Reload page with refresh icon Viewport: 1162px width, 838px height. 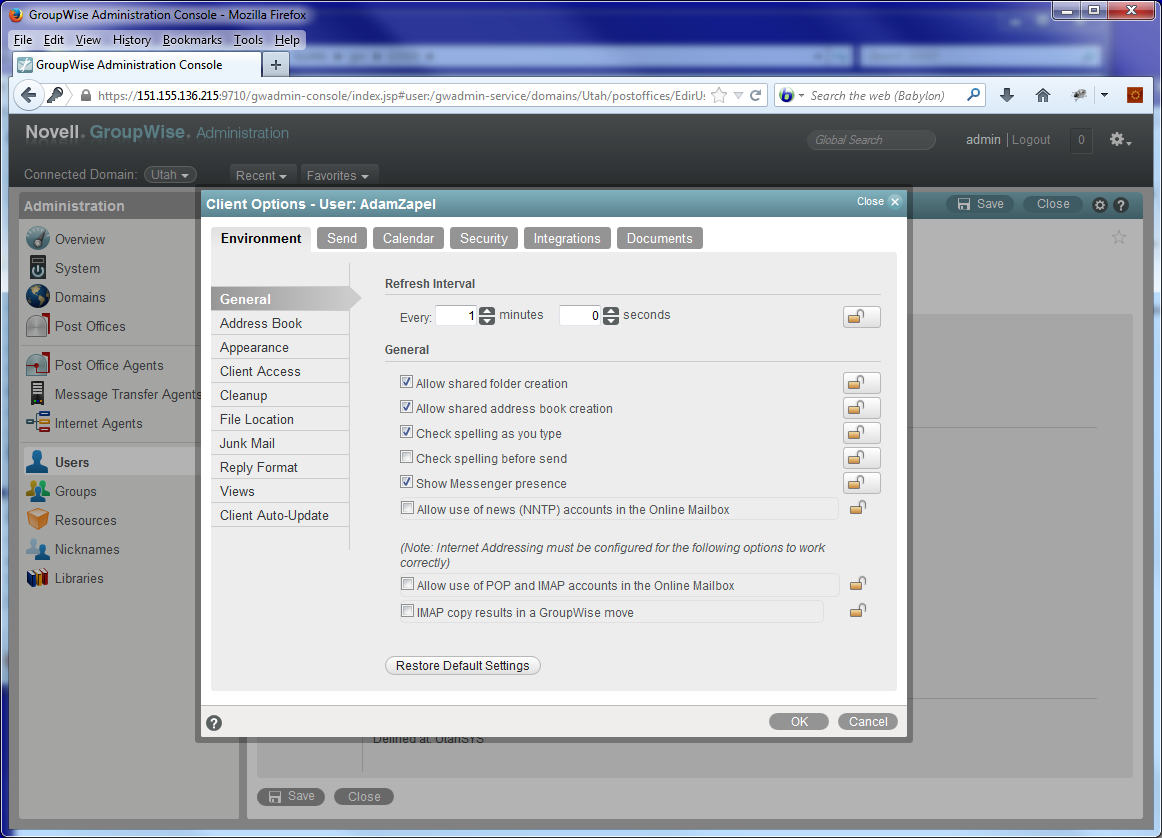[755, 95]
